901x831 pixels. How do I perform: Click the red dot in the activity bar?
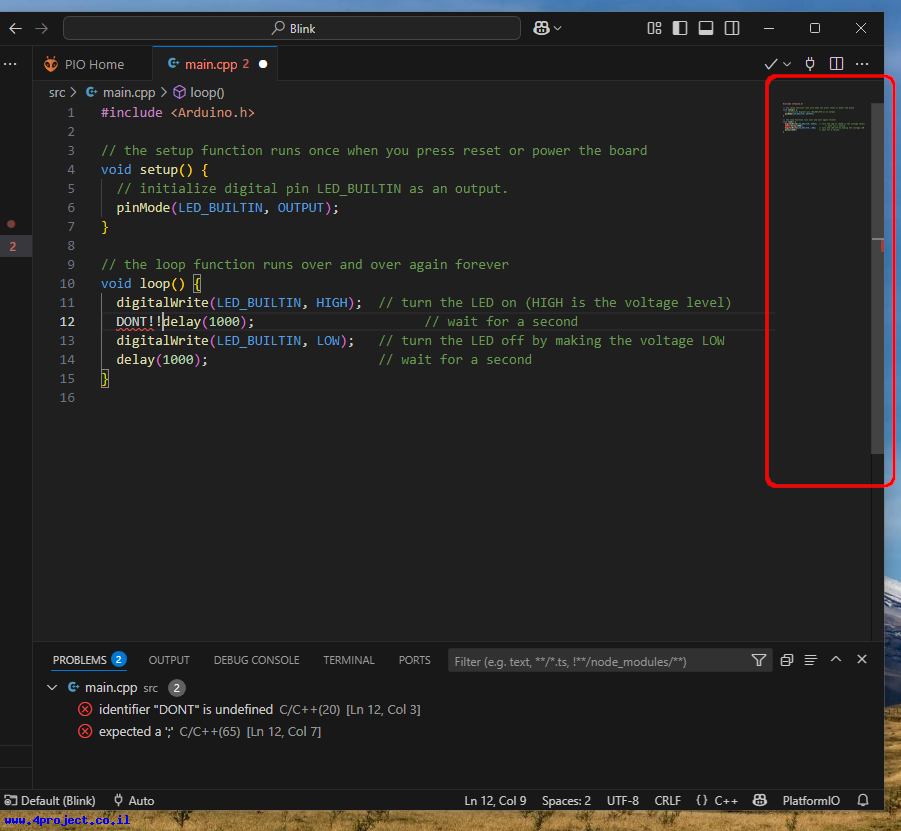11,224
